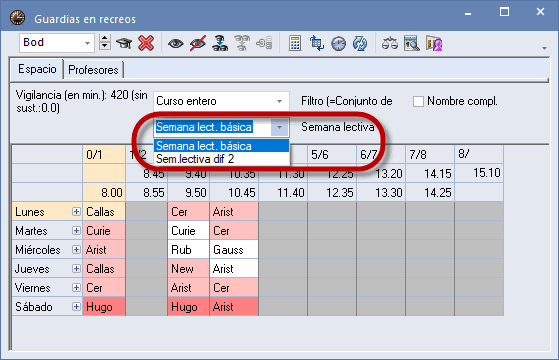The image size is (559, 360).
Task: Select the Miércoles Gauss cell
Action: click(234, 250)
